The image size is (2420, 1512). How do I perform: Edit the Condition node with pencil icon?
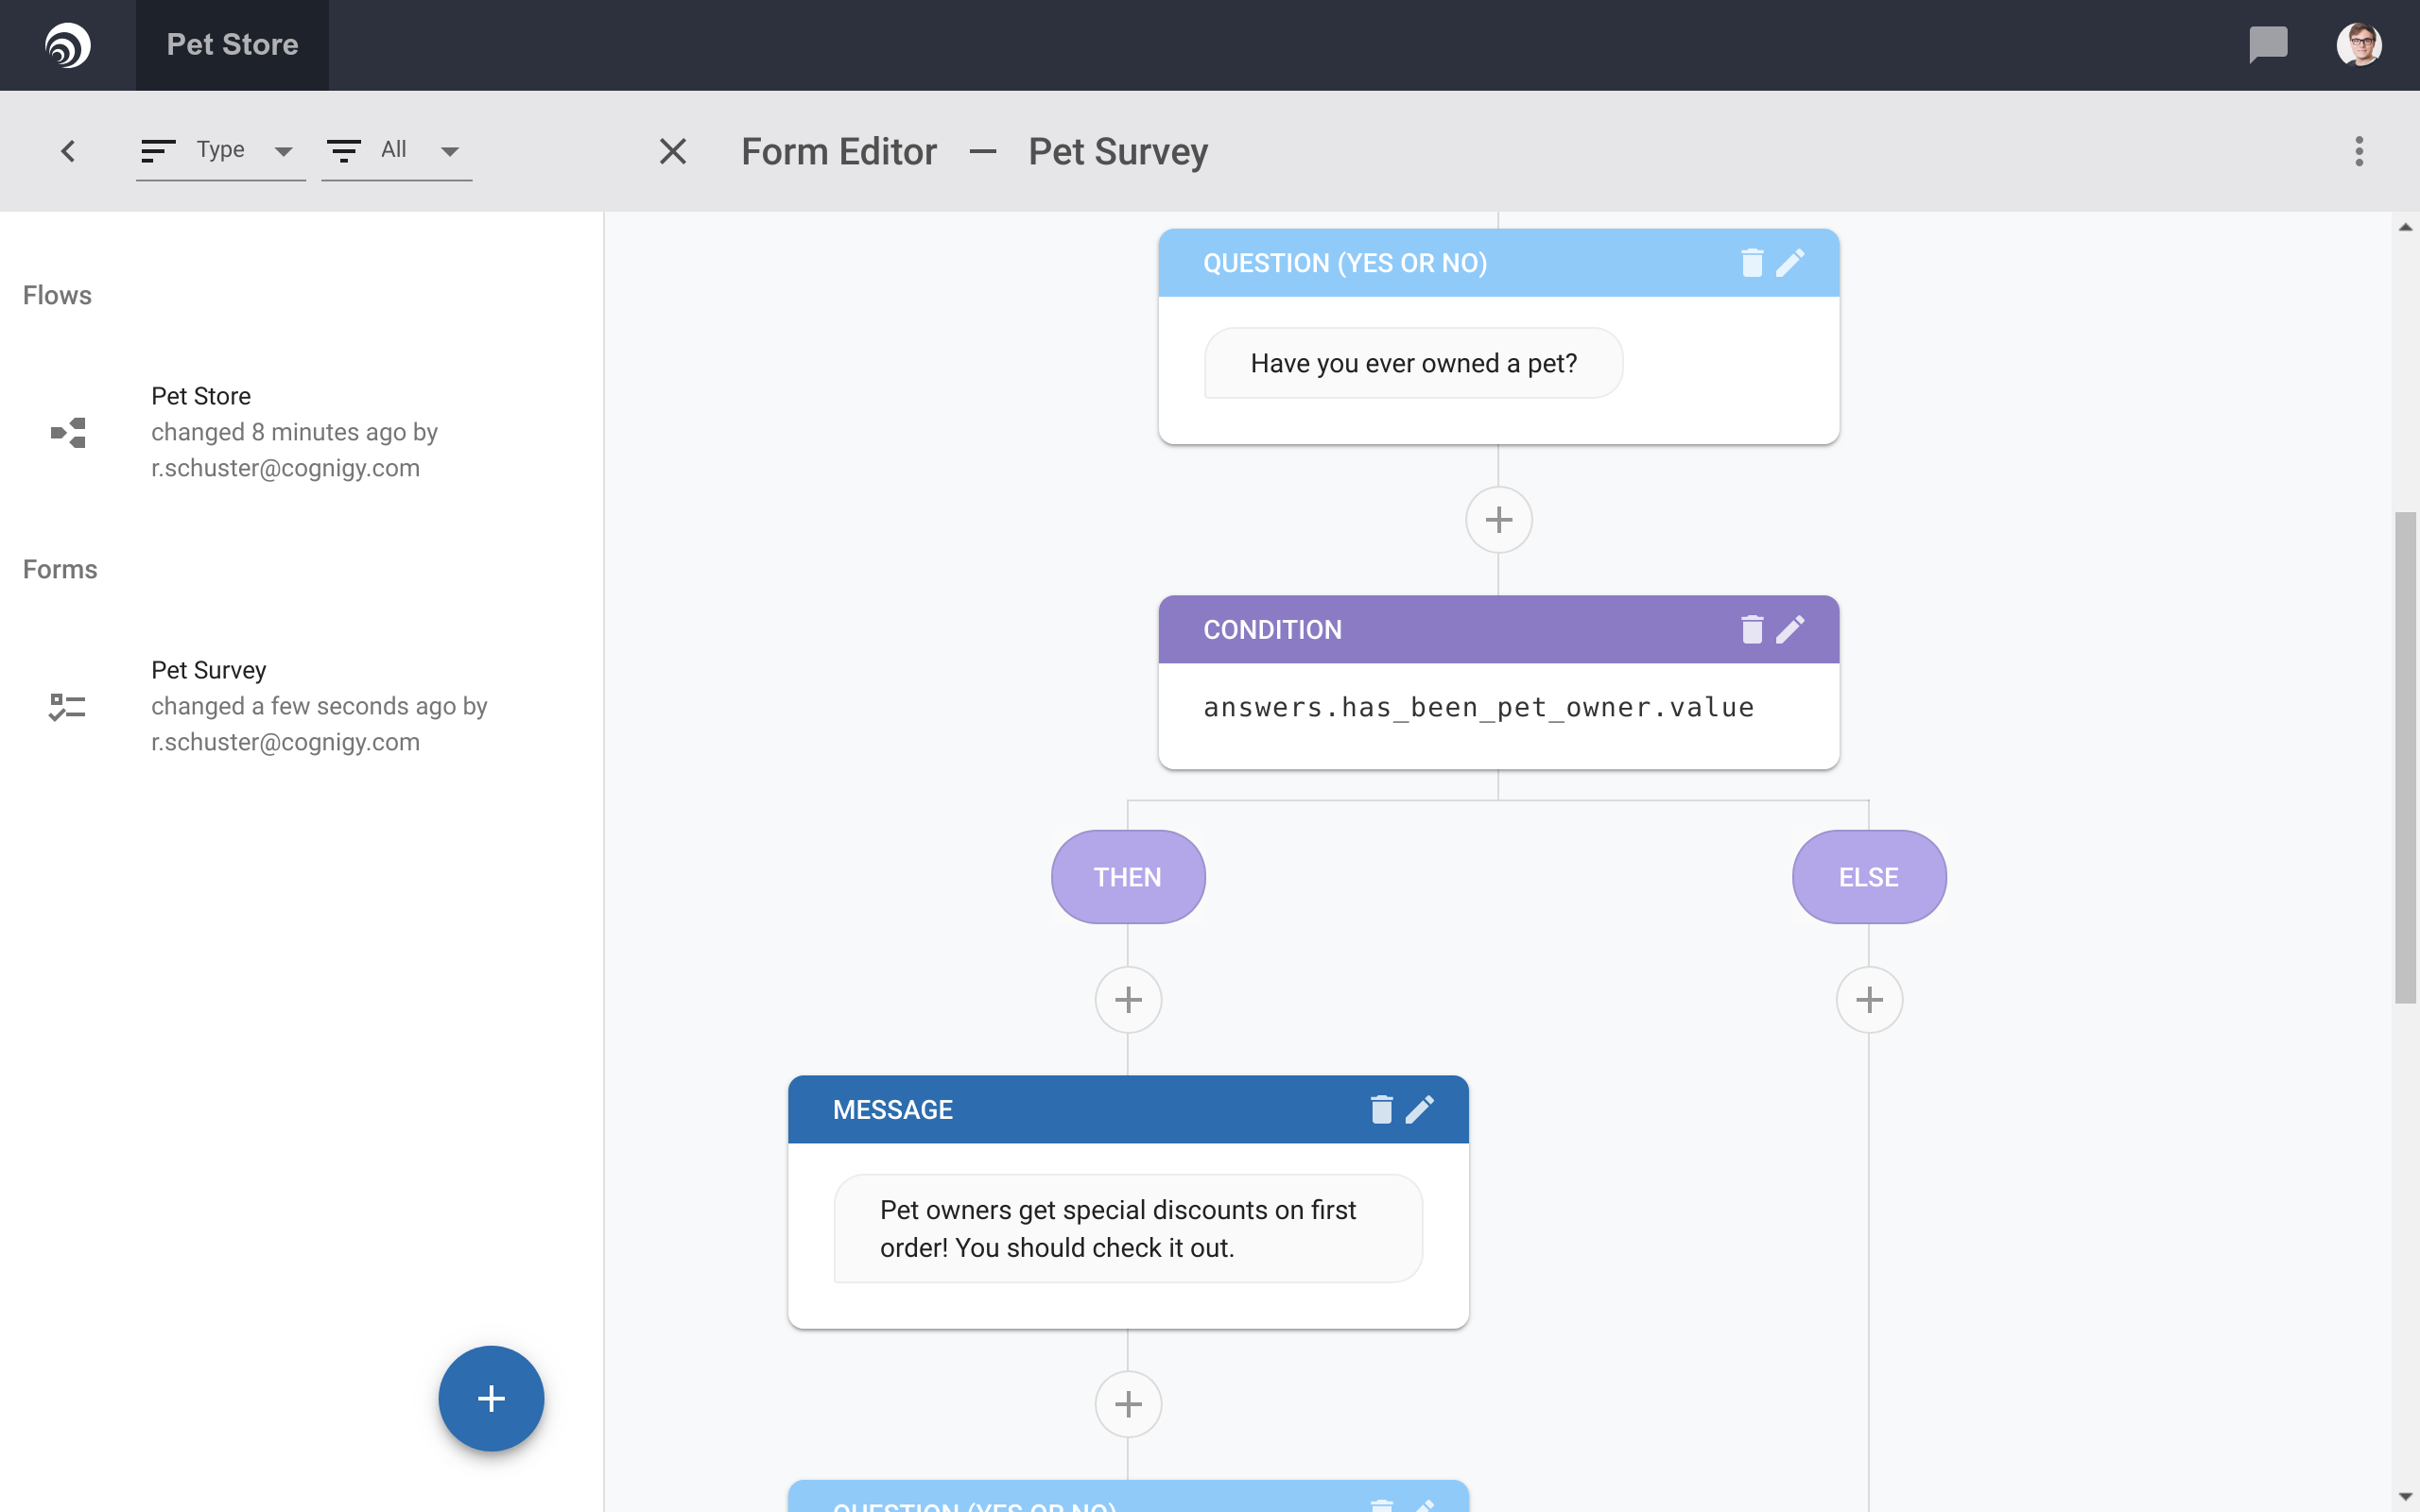point(1790,629)
